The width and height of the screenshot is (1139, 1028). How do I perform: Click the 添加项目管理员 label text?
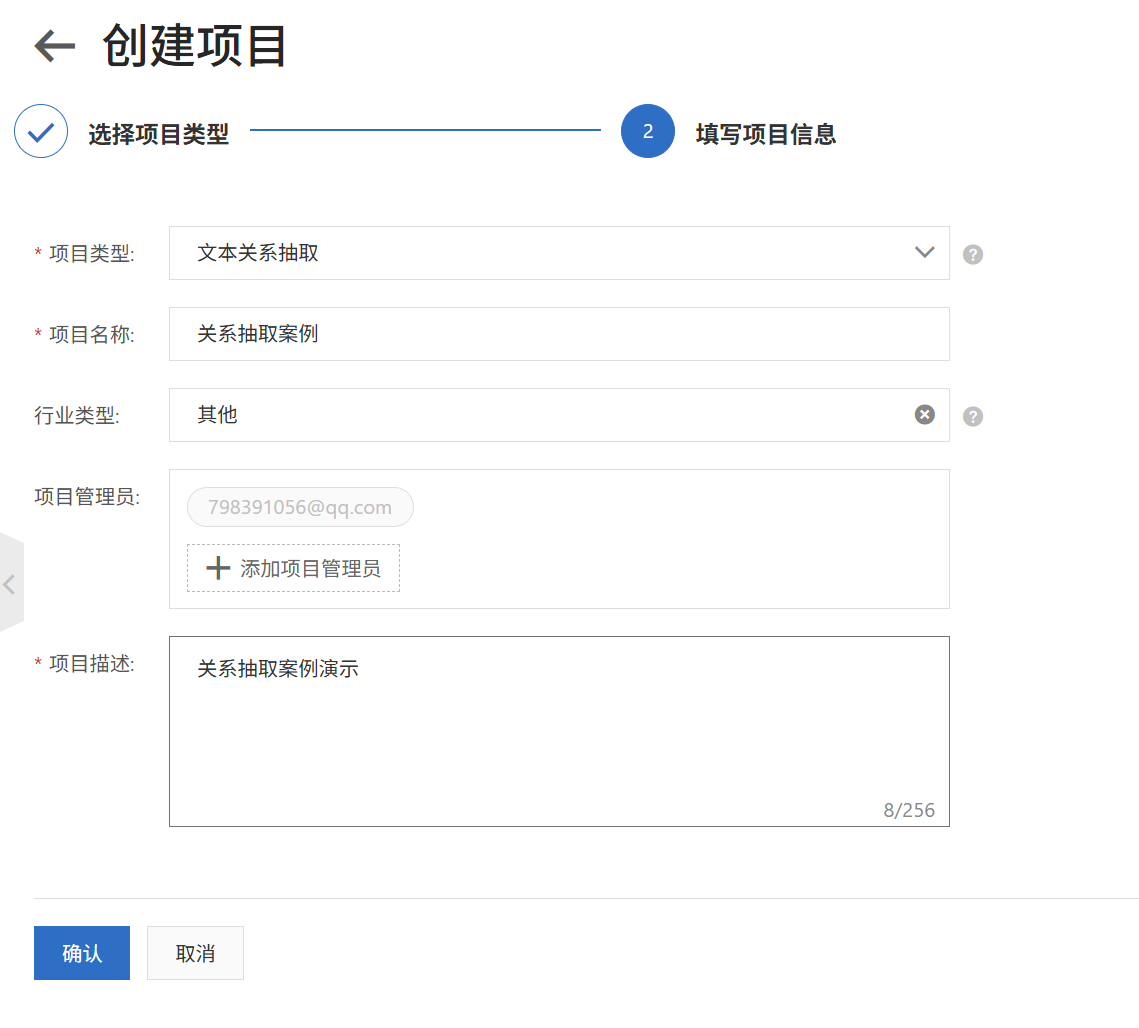[x=310, y=569]
